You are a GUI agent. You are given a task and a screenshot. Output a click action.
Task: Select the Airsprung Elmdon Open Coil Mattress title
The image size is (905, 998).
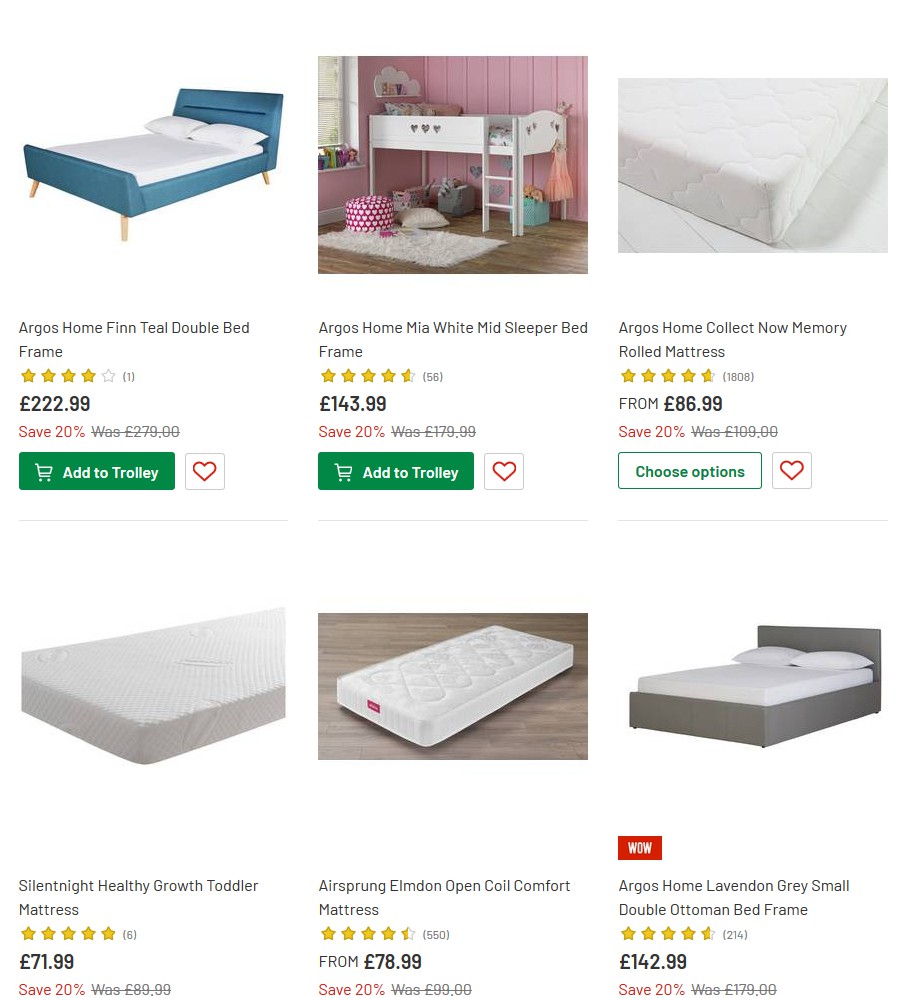point(444,897)
